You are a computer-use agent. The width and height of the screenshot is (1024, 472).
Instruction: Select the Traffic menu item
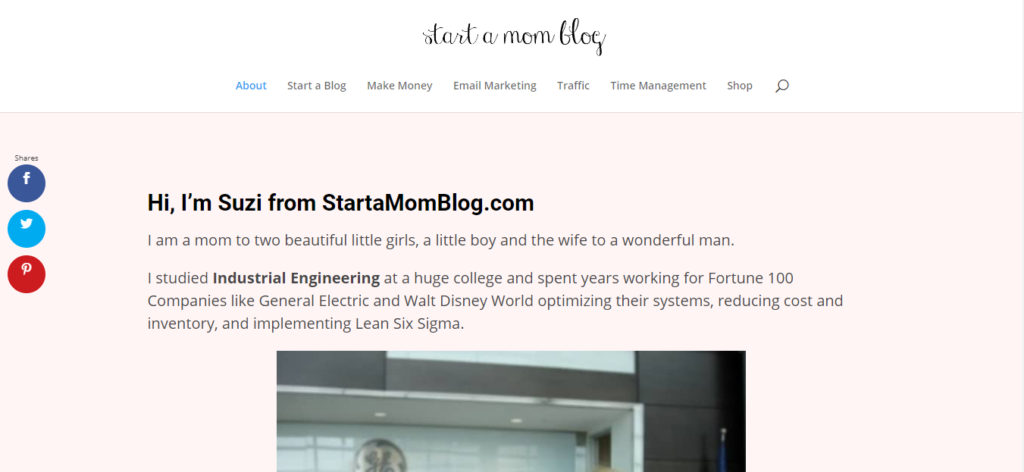click(x=573, y=86)
